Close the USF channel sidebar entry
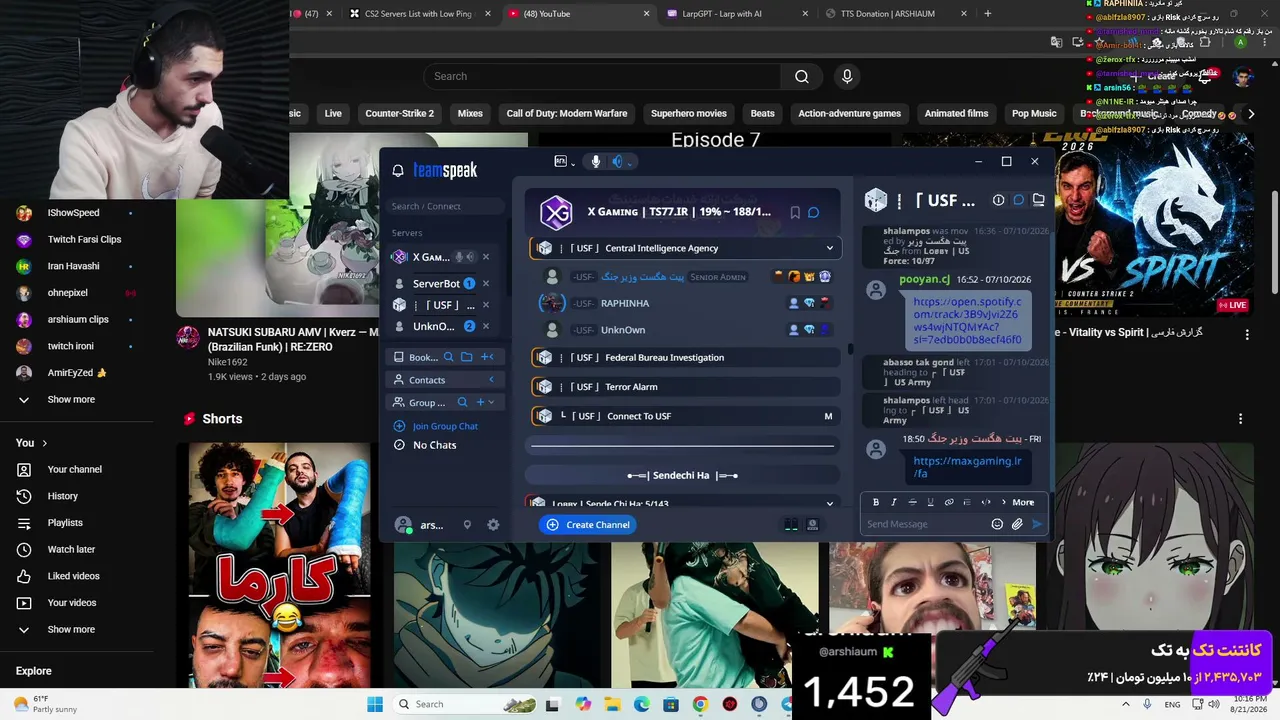This screenshot has height=720, width=1280. pyautogui.click(x=486, y=305)
